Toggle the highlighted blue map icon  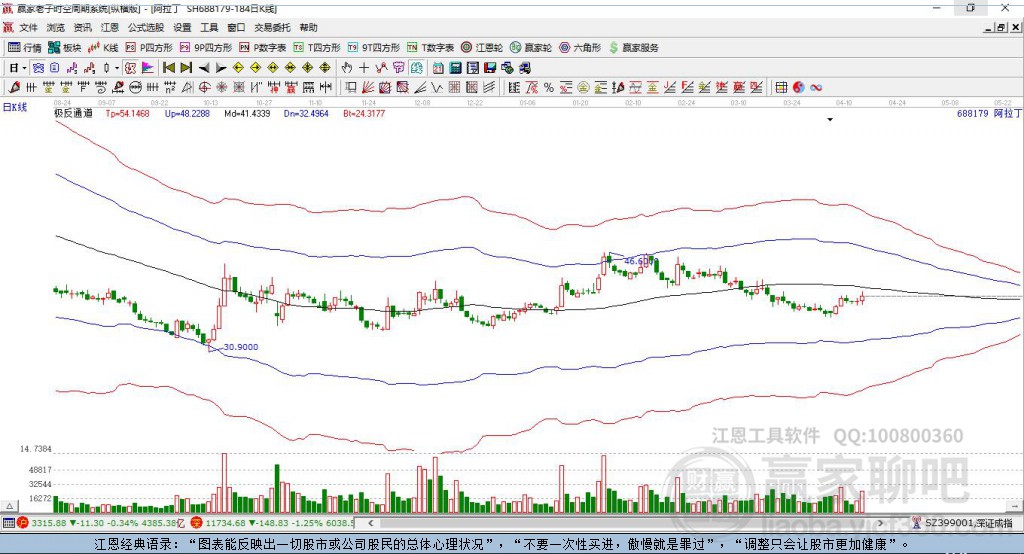pyautogui.click(x=416, y=68)
